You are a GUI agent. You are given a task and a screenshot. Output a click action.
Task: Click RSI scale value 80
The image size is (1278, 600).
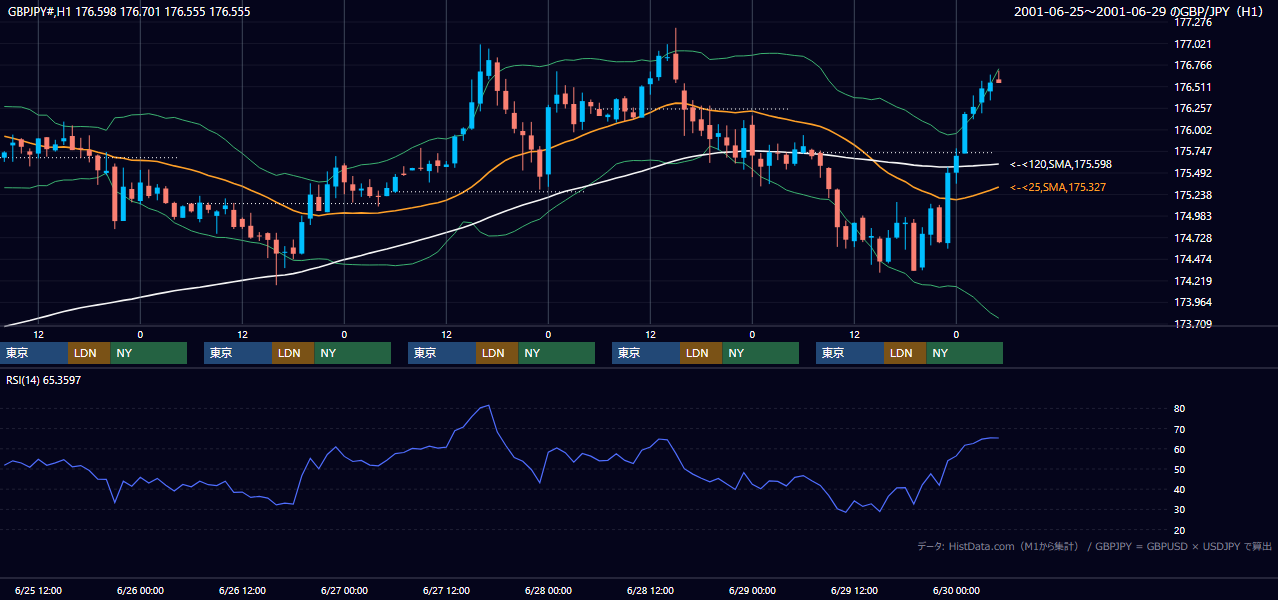[x=1180, y=409]
